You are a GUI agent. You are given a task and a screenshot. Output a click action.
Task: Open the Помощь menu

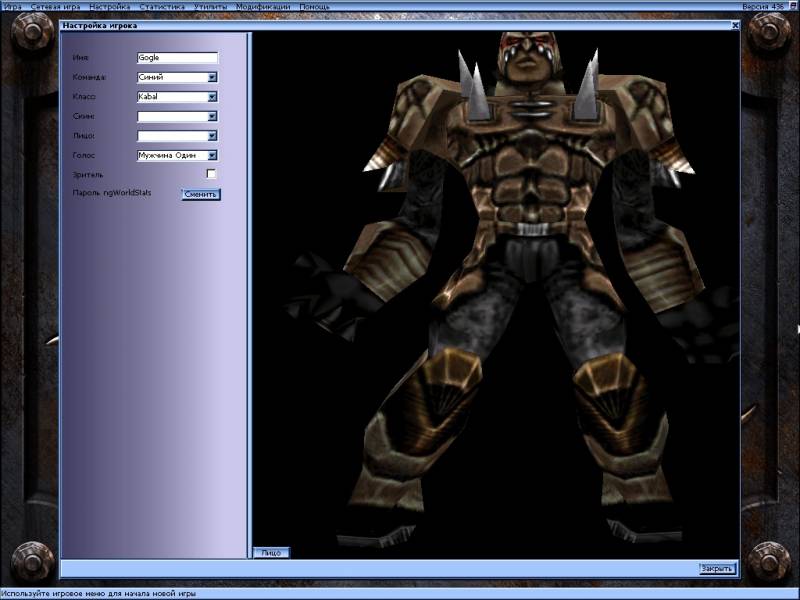314,6
